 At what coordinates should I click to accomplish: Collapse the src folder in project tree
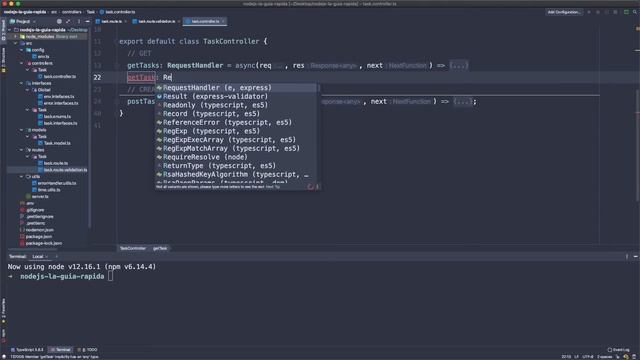tap(16, 43)
